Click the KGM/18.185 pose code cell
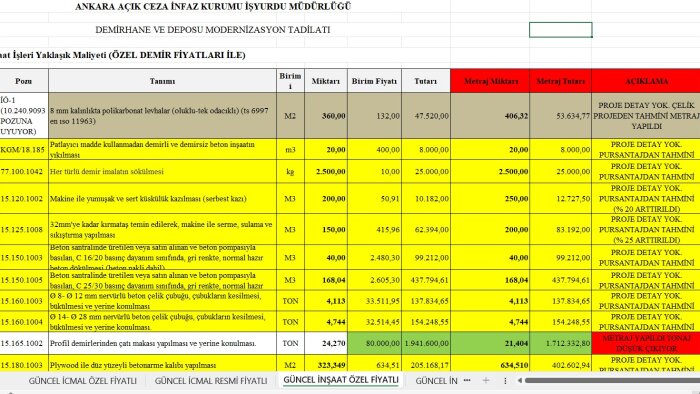This screenshot has width=700, height=394. point(24,149)
